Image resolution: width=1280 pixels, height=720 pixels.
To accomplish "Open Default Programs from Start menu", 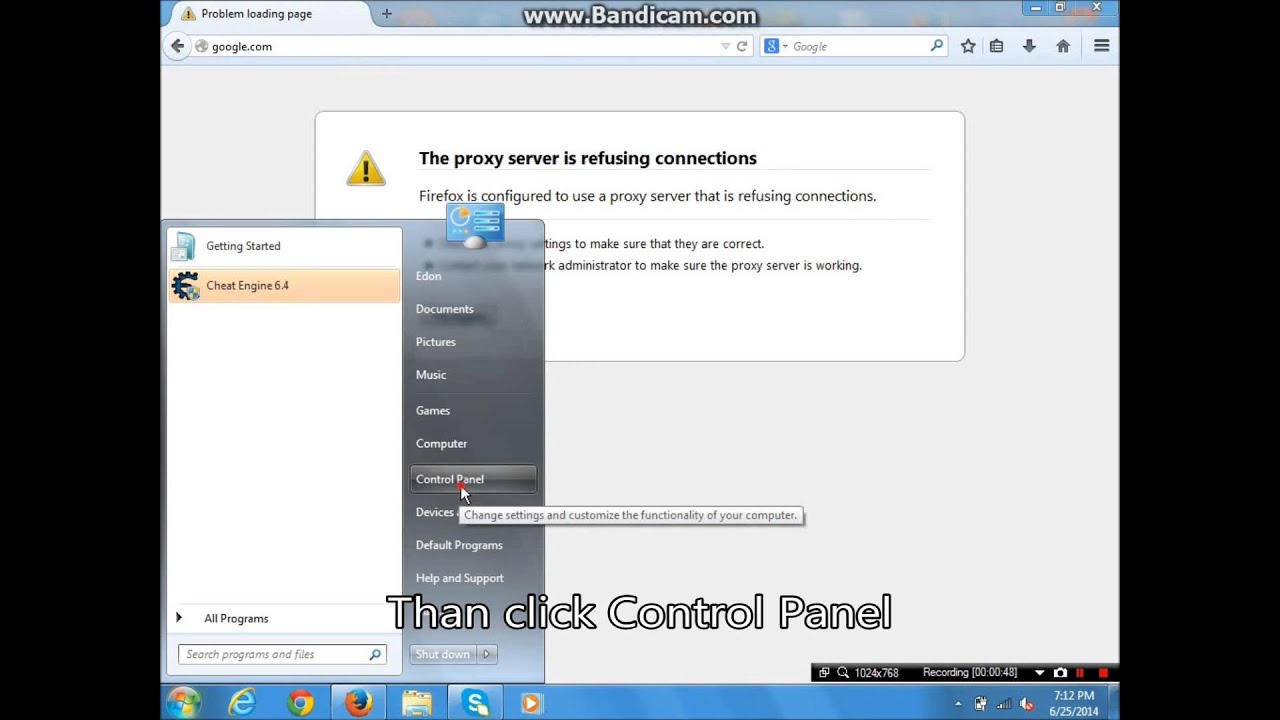I will point(460,545).
